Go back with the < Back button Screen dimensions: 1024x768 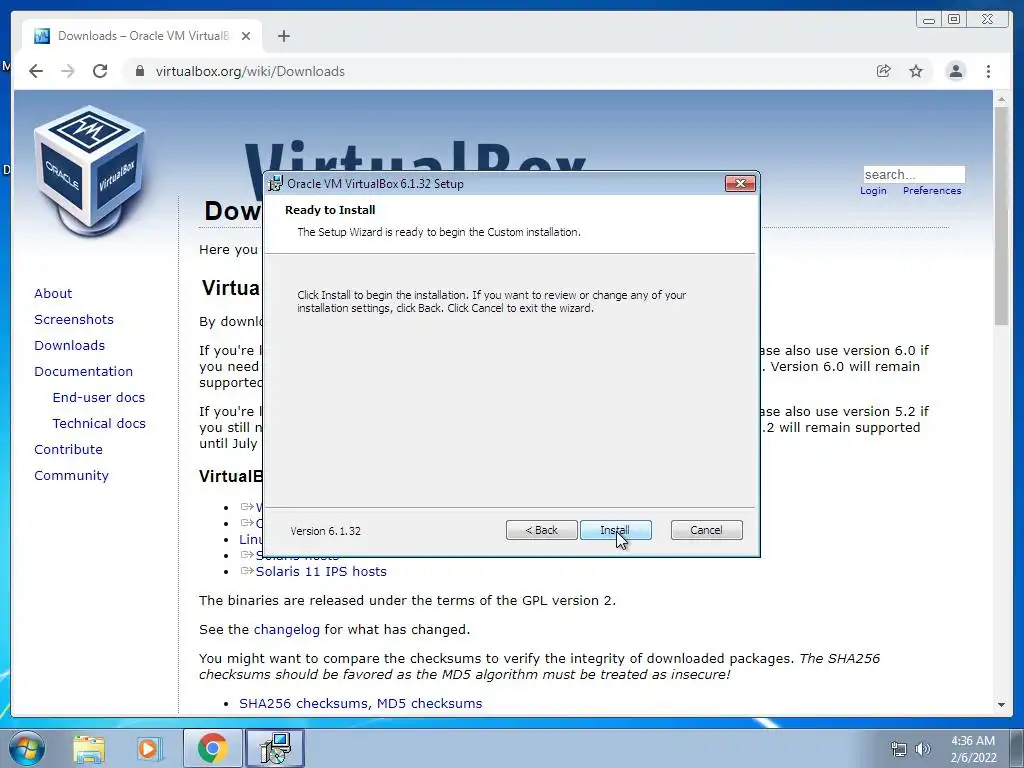[541, 530]
